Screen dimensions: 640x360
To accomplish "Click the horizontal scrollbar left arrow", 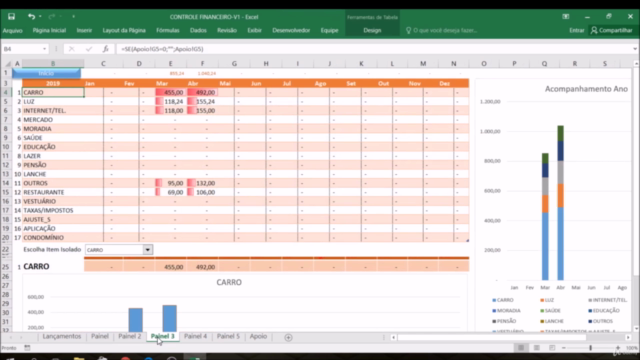I will tap(393, 338).
